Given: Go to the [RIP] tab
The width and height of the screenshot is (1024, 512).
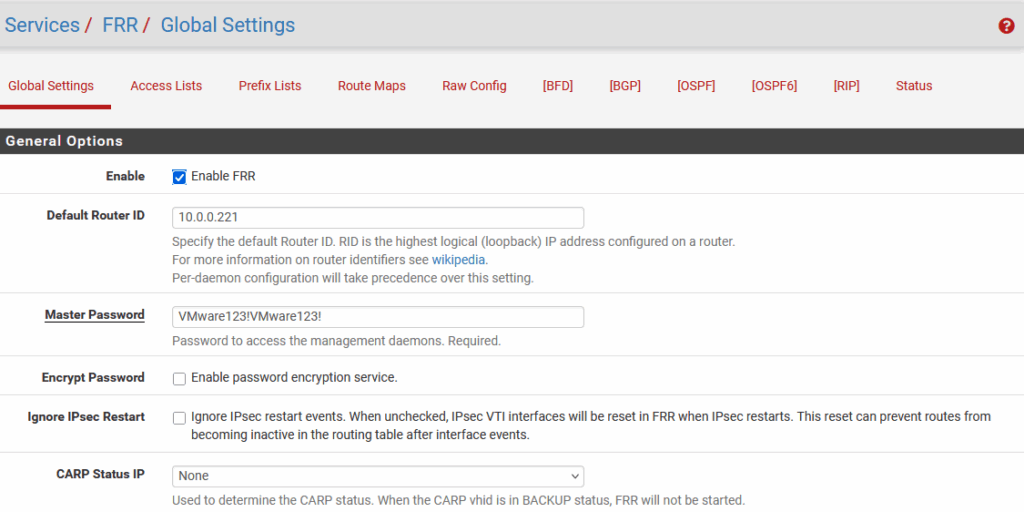Looking at the screenshot, I should [846, 86].
